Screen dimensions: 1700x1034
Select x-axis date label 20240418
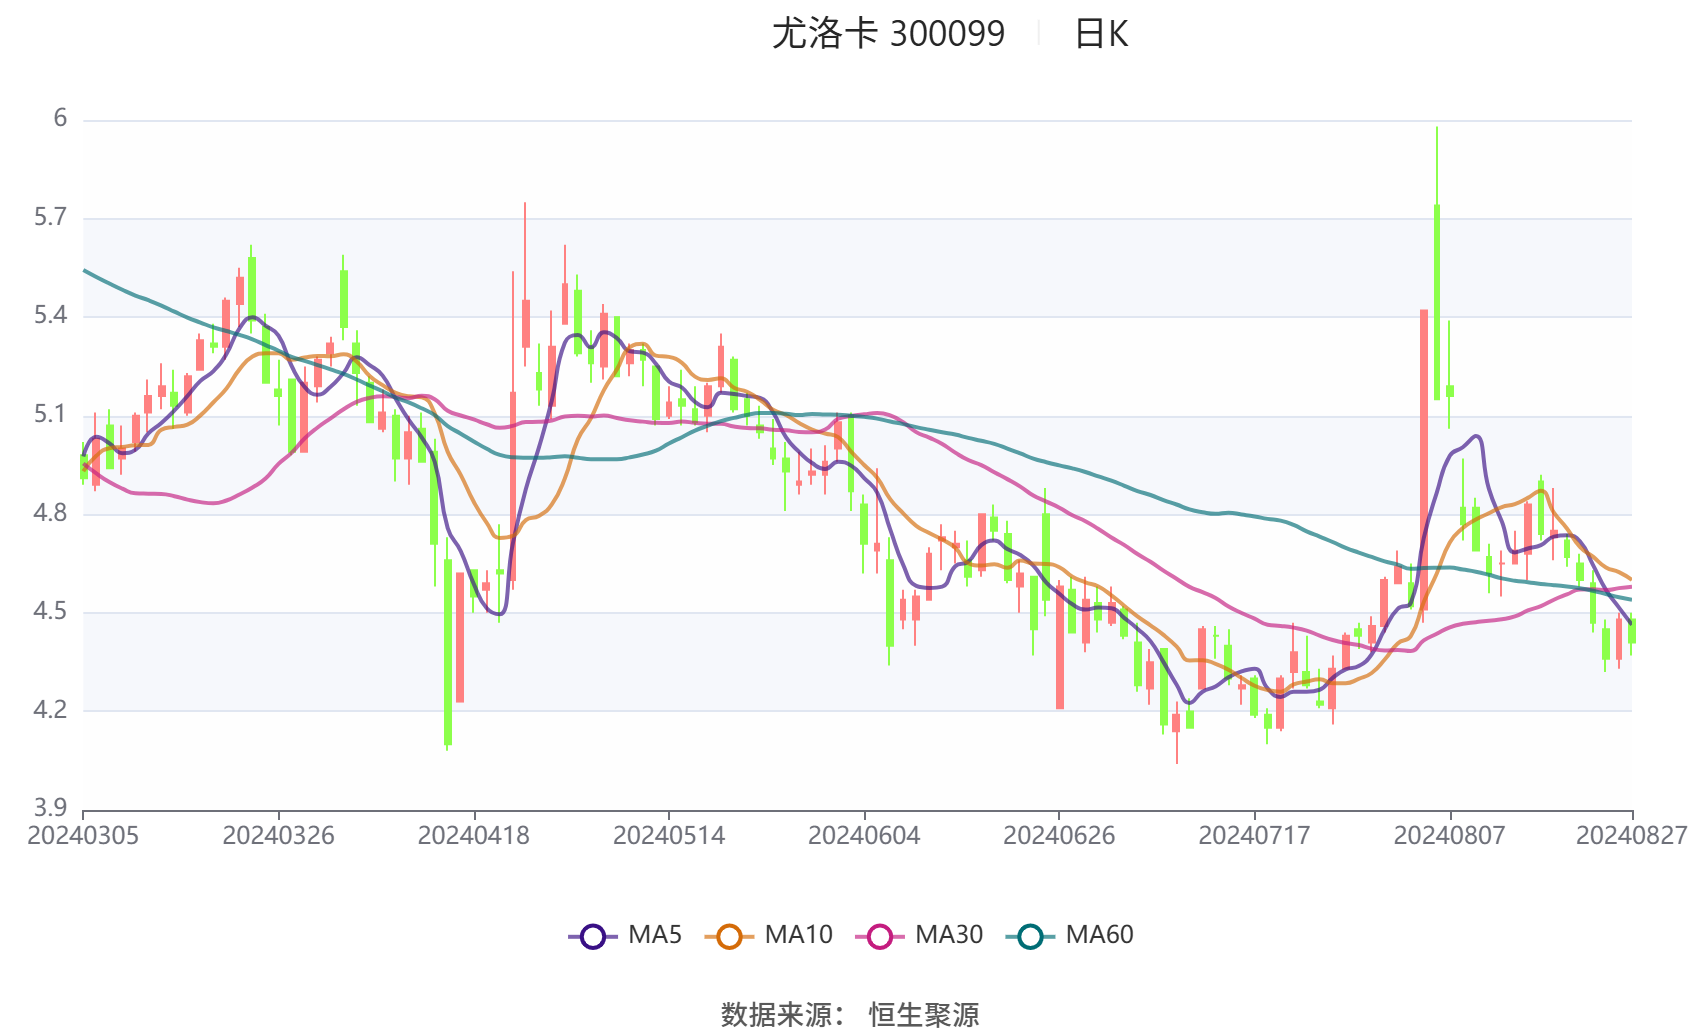coord(474,836)
